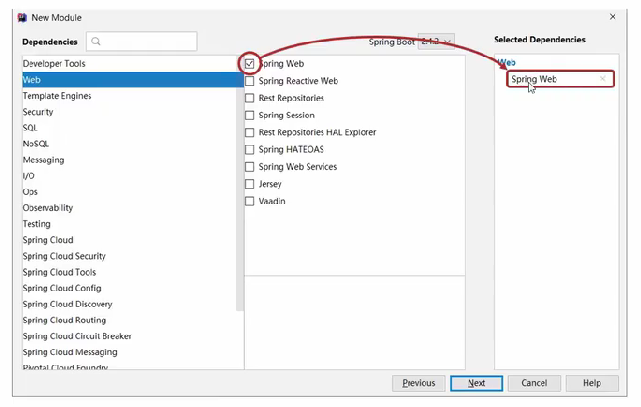Select Spring Cloud Tools category
The height and width of the screenshot is (407, 641).
(131, 272)
